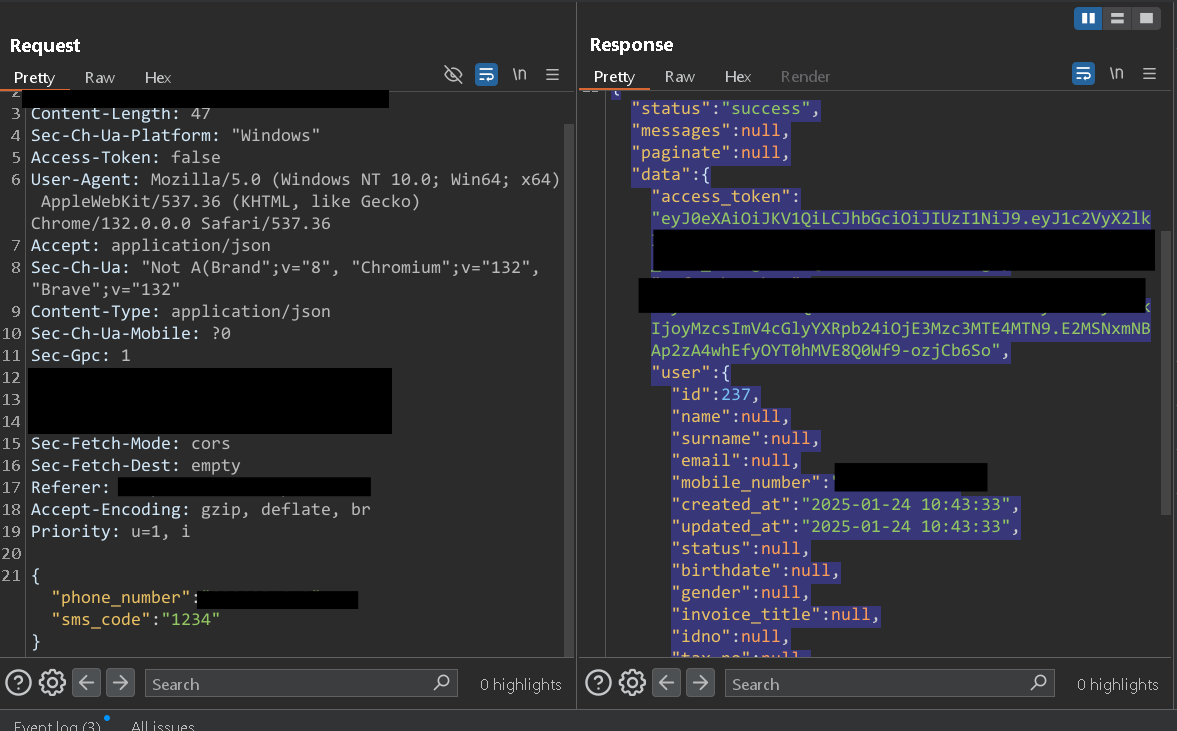Select combined single-pane layout icon
This screenshot has width=1177, height=731.
pos(1146,18)
